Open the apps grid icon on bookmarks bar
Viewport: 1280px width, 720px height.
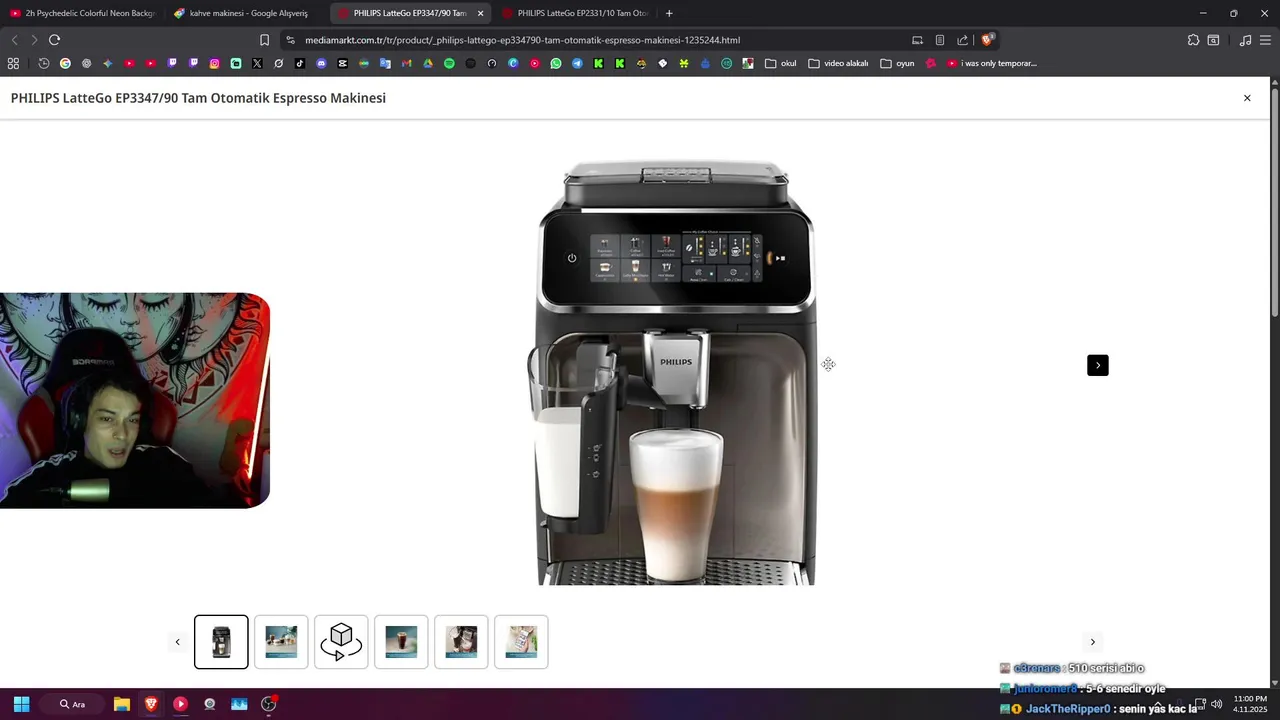(13, 63)
